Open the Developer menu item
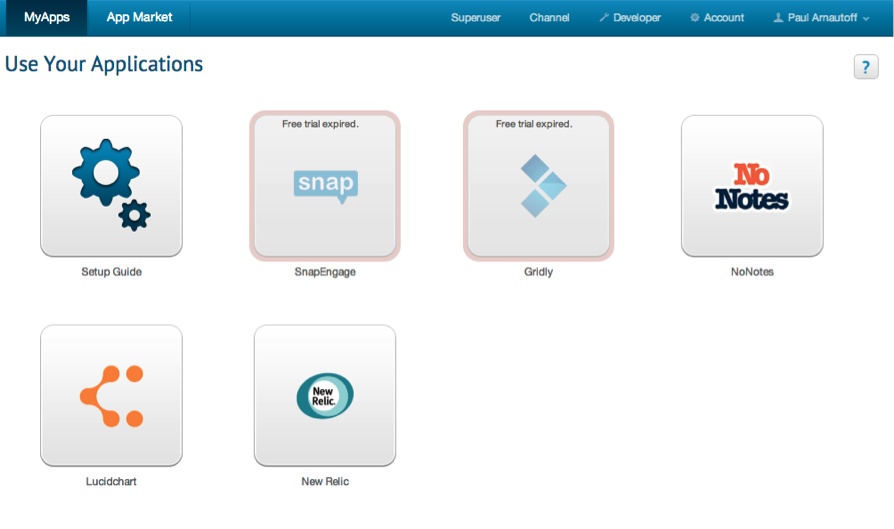 [630, 18]
